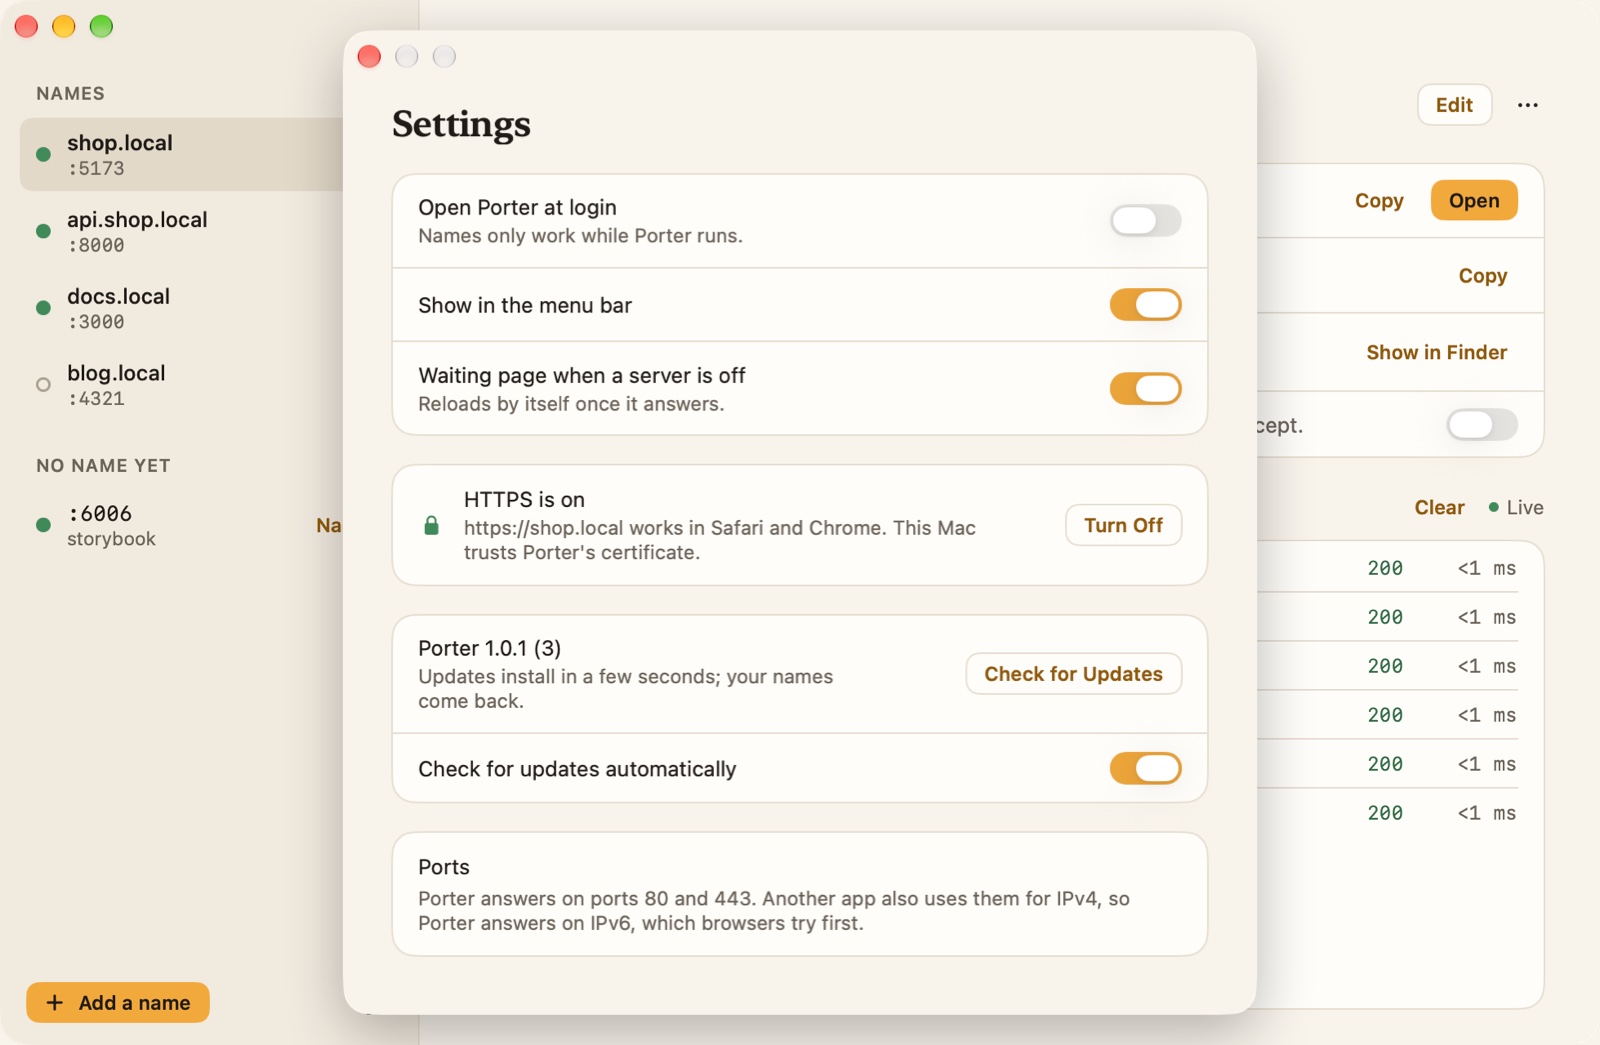The image size is (1600, 1045).
Task: Click the Settings heading
Action: tap(461, 124)
